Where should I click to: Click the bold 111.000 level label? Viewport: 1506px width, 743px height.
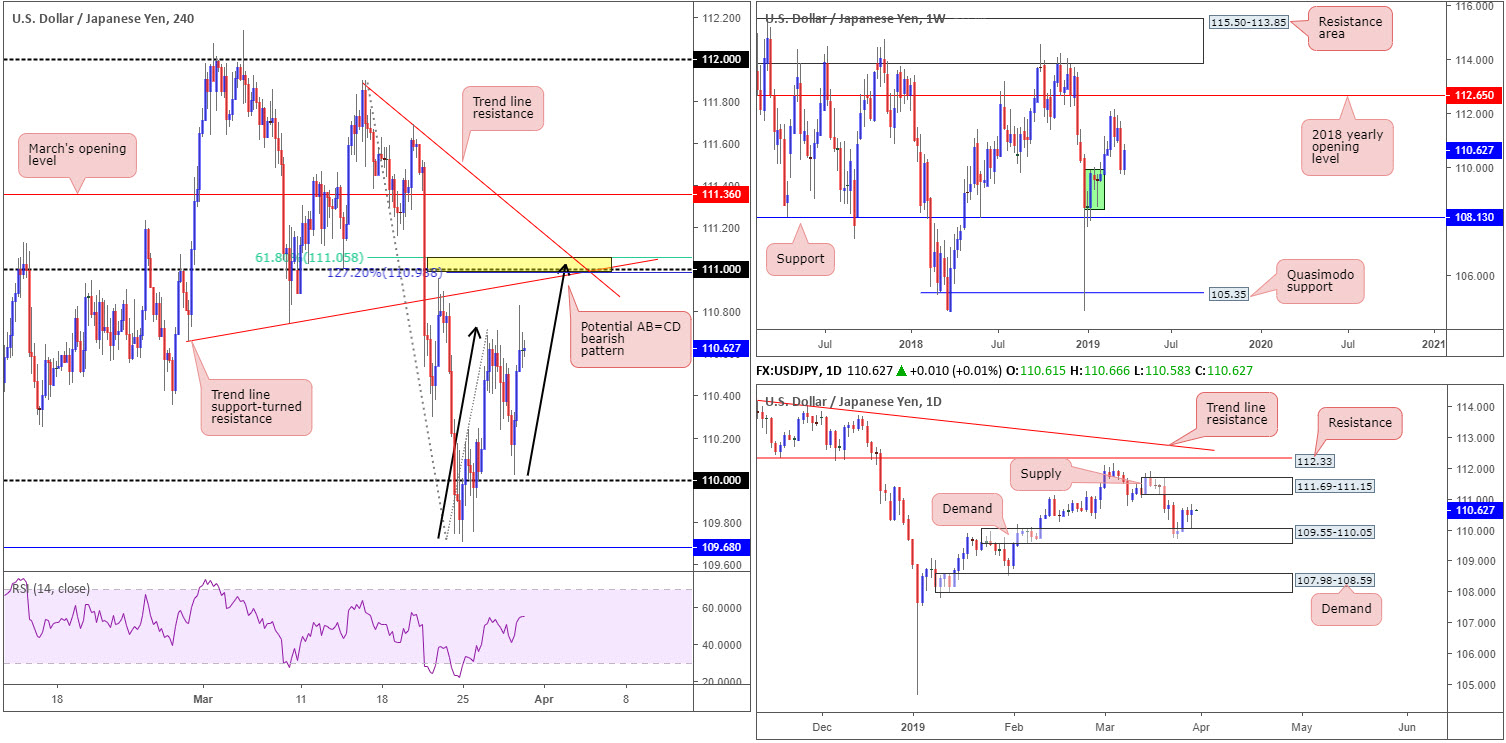tap(721, 270)
